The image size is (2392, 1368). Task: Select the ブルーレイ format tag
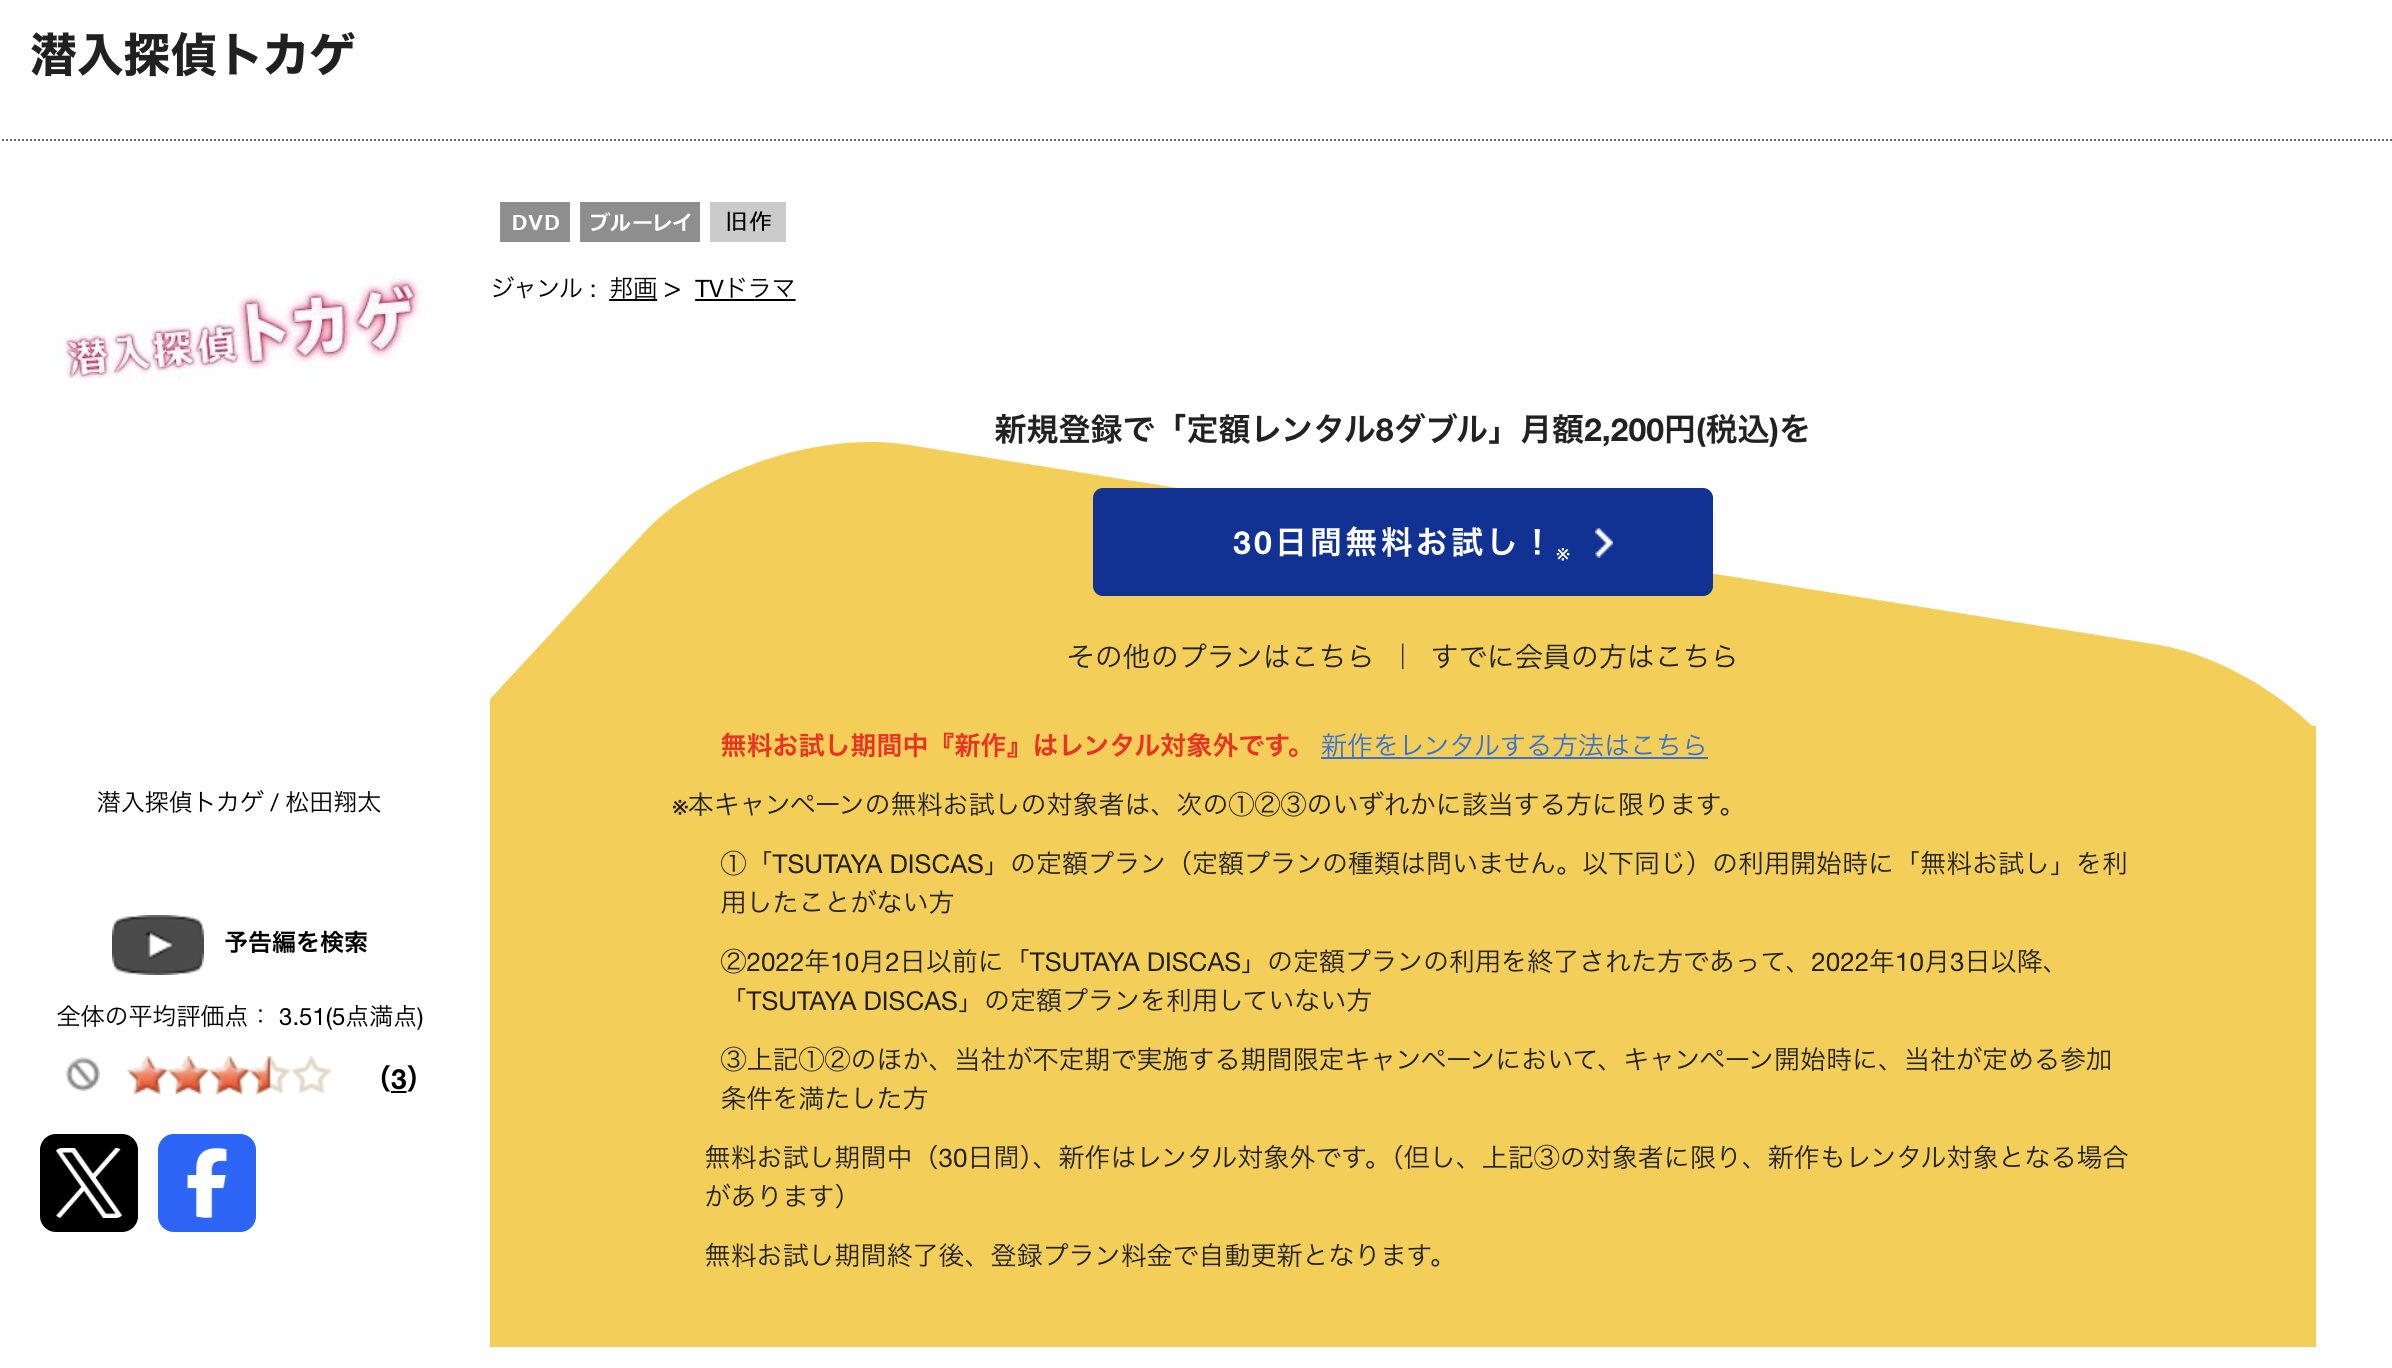[640, 222]
